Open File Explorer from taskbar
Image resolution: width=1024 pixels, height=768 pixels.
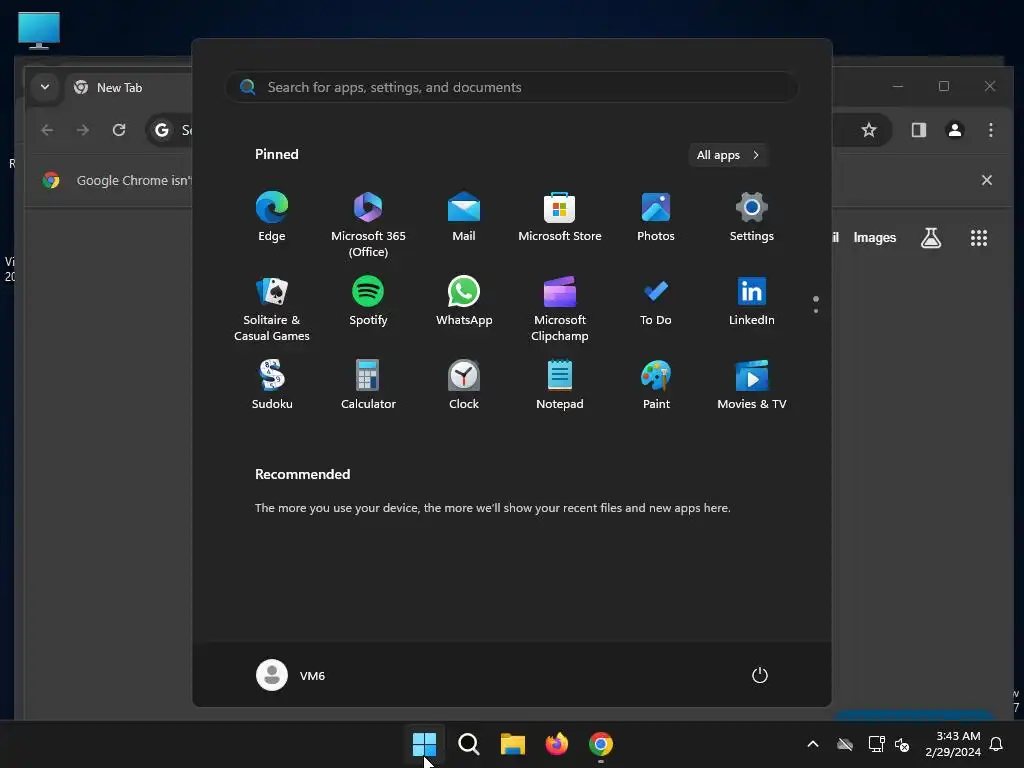pos(513,744)
